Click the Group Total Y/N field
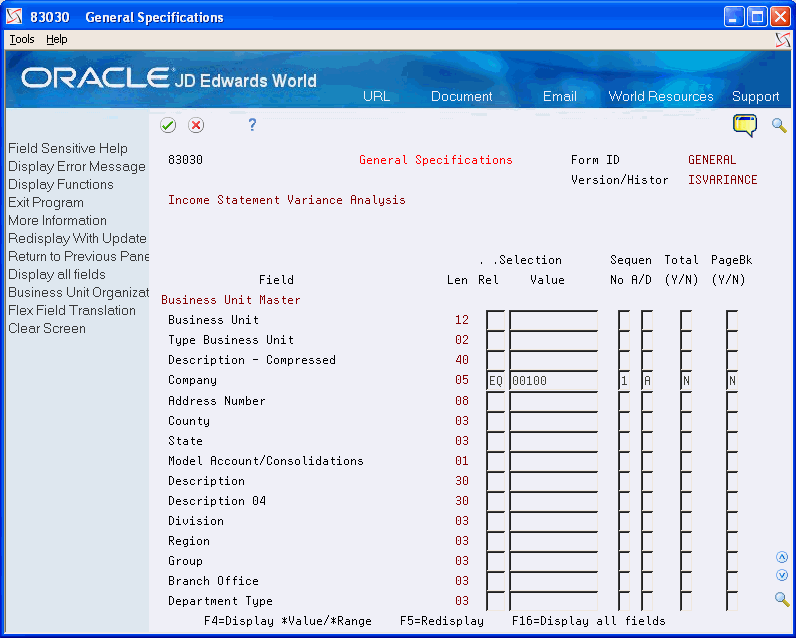This screenshot has width=796, height=638. coord(686,561)
